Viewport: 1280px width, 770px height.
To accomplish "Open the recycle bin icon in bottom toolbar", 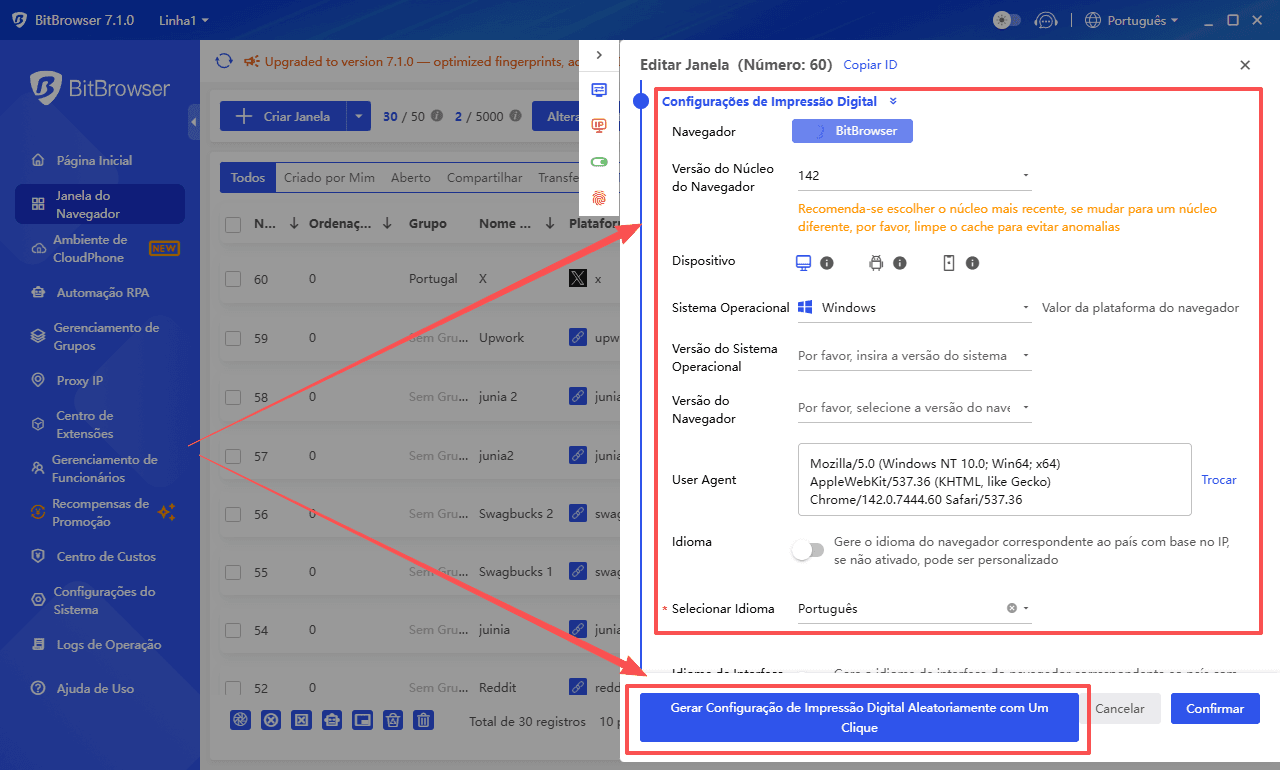I will [x=392, y=719].
